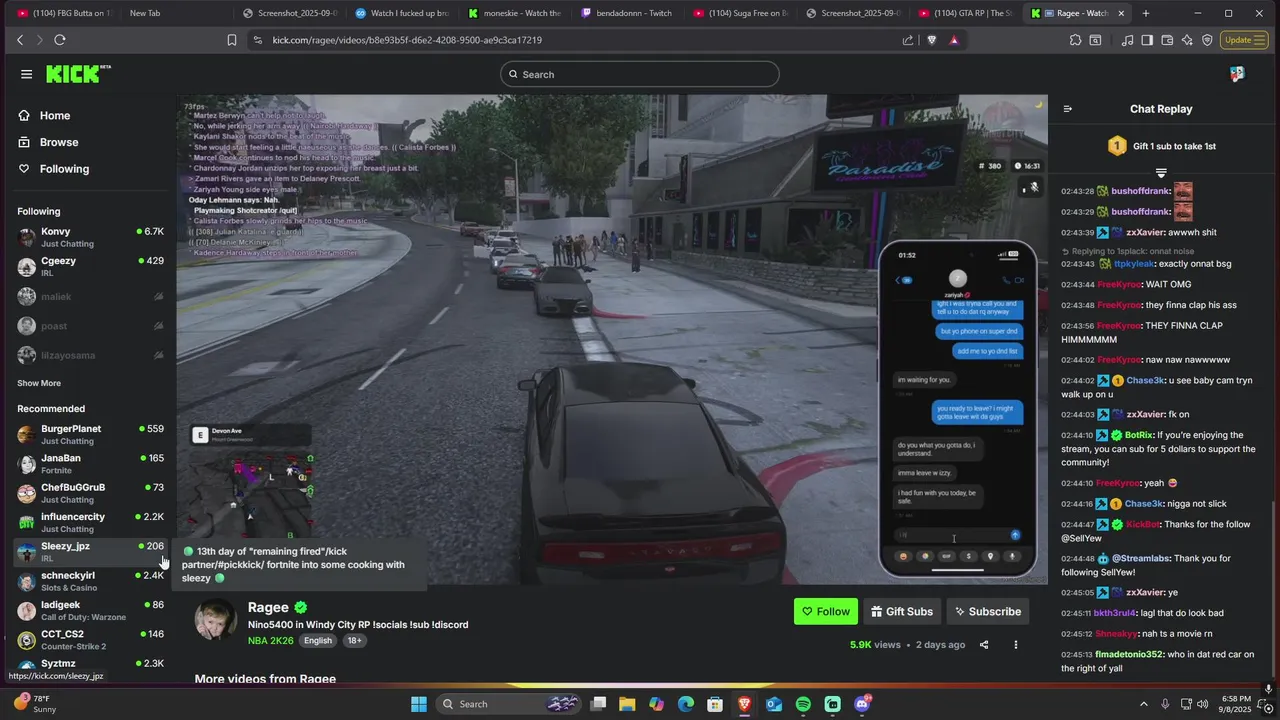Image resolution: width=1280 pixels, height=720 pixels.
Task: Open a new browser tab
Action: (1146, 13)
